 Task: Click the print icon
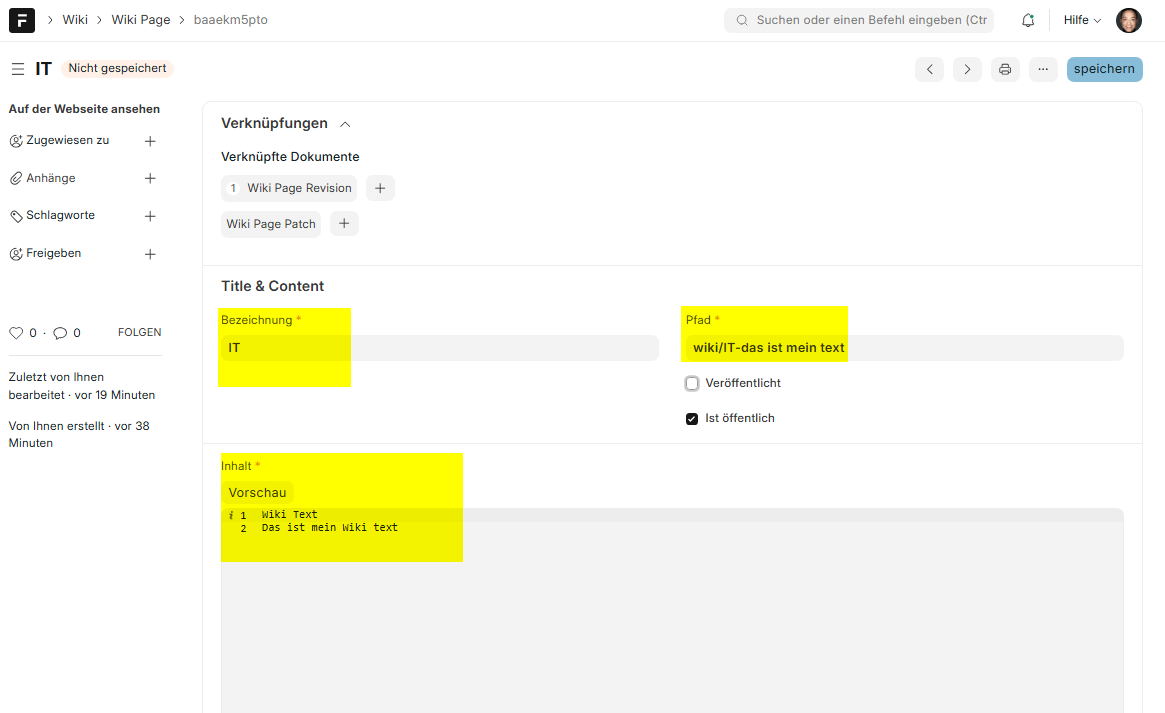(1004, 69)
